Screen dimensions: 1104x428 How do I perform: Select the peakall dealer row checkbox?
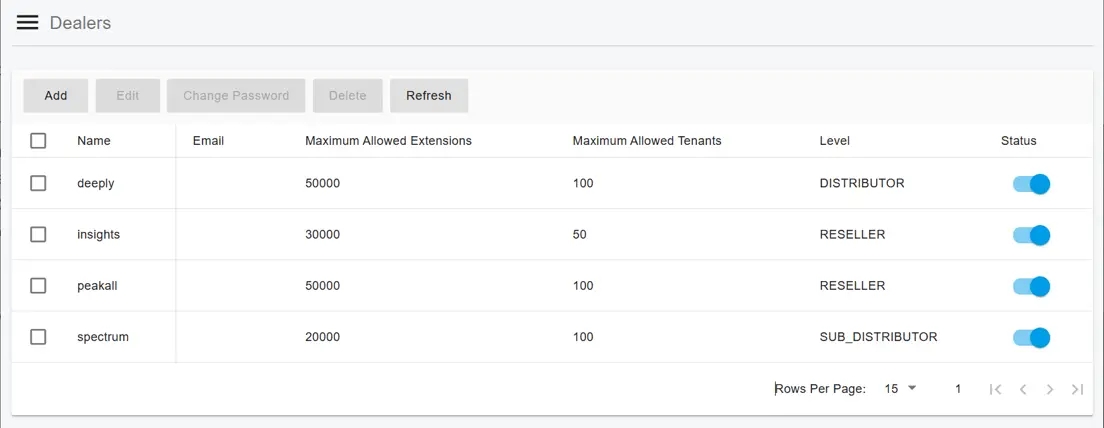(x=38, y=285)
